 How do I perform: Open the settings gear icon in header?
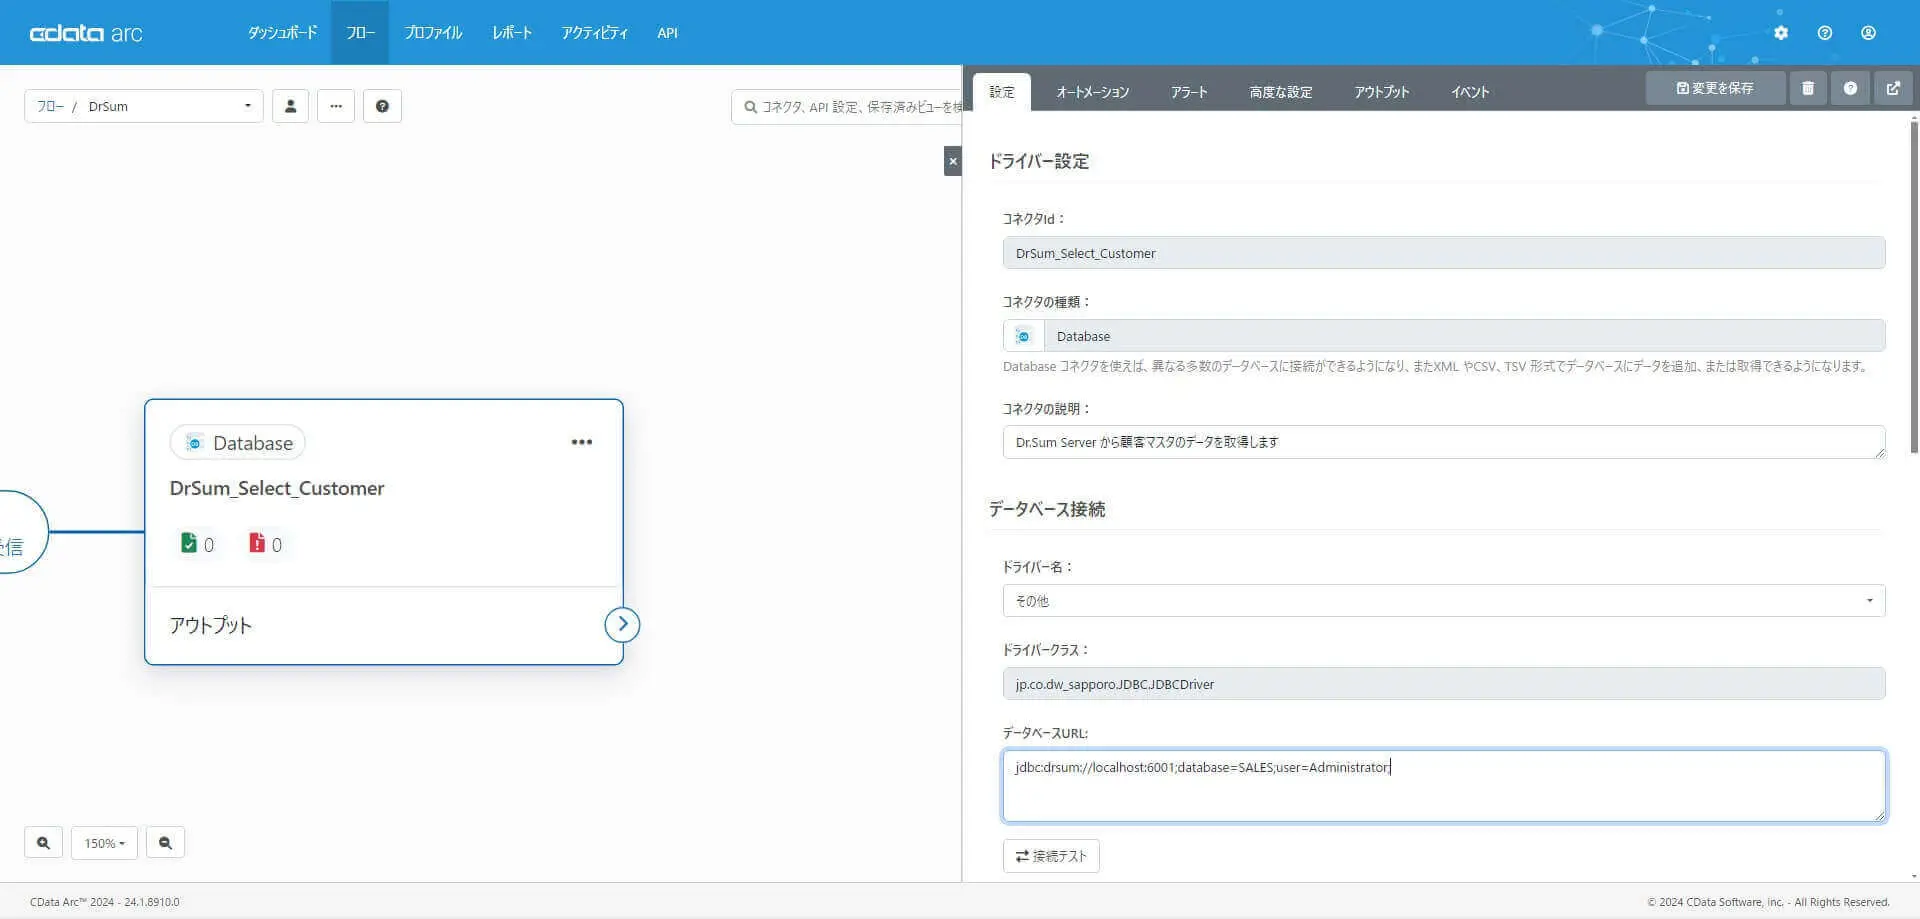(x=1781, y=33)
